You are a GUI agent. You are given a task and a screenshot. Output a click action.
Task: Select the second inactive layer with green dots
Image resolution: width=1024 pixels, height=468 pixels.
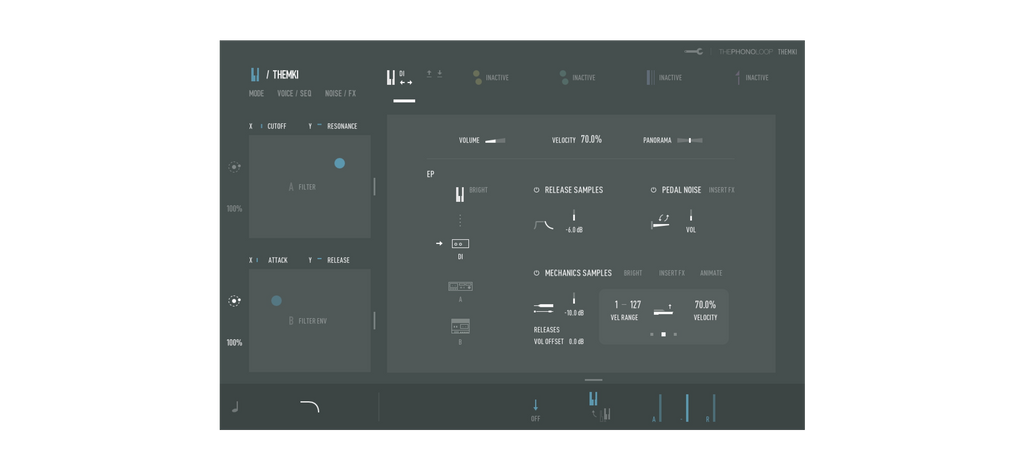click(x=564, y=78)
